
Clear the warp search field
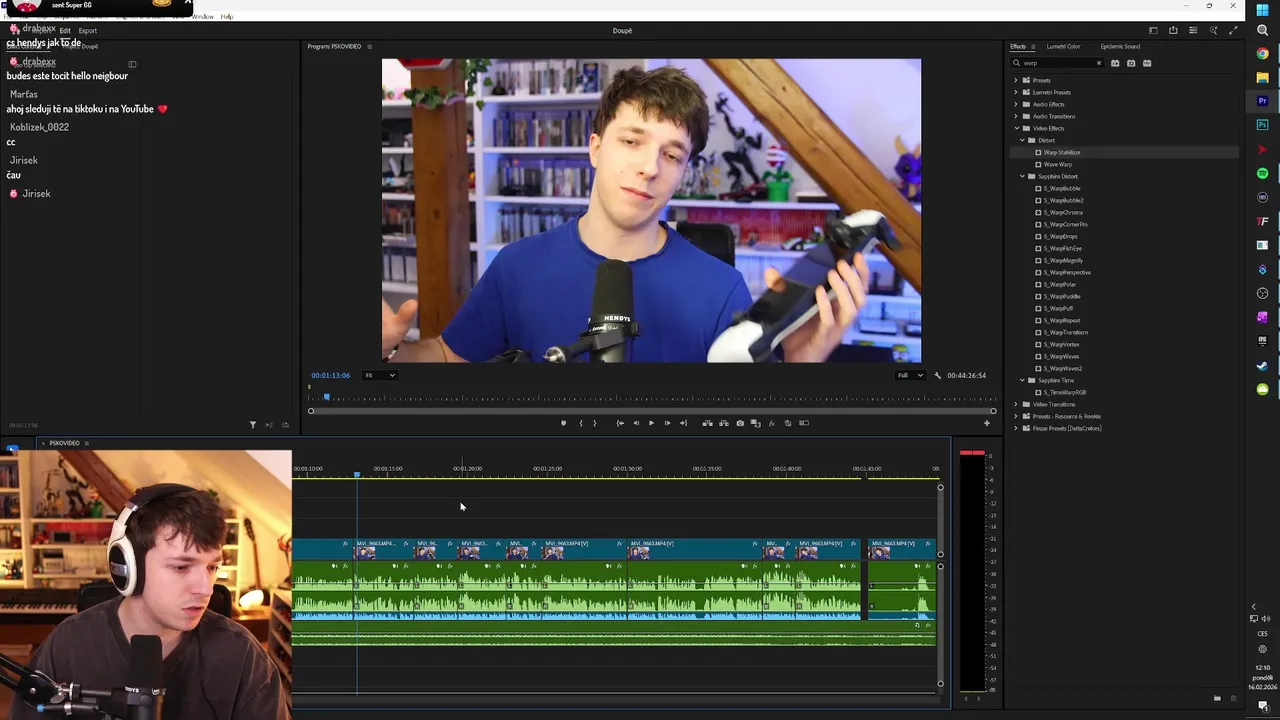point(1099,63)
